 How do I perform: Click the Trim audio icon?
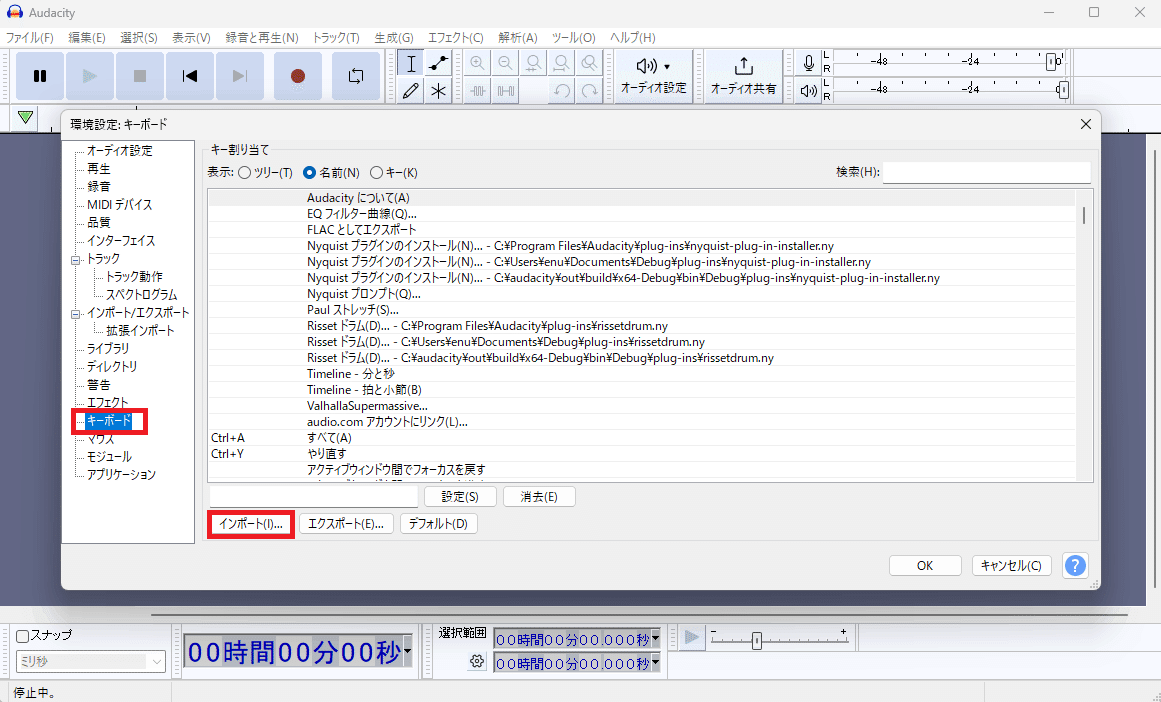point(478,91)
